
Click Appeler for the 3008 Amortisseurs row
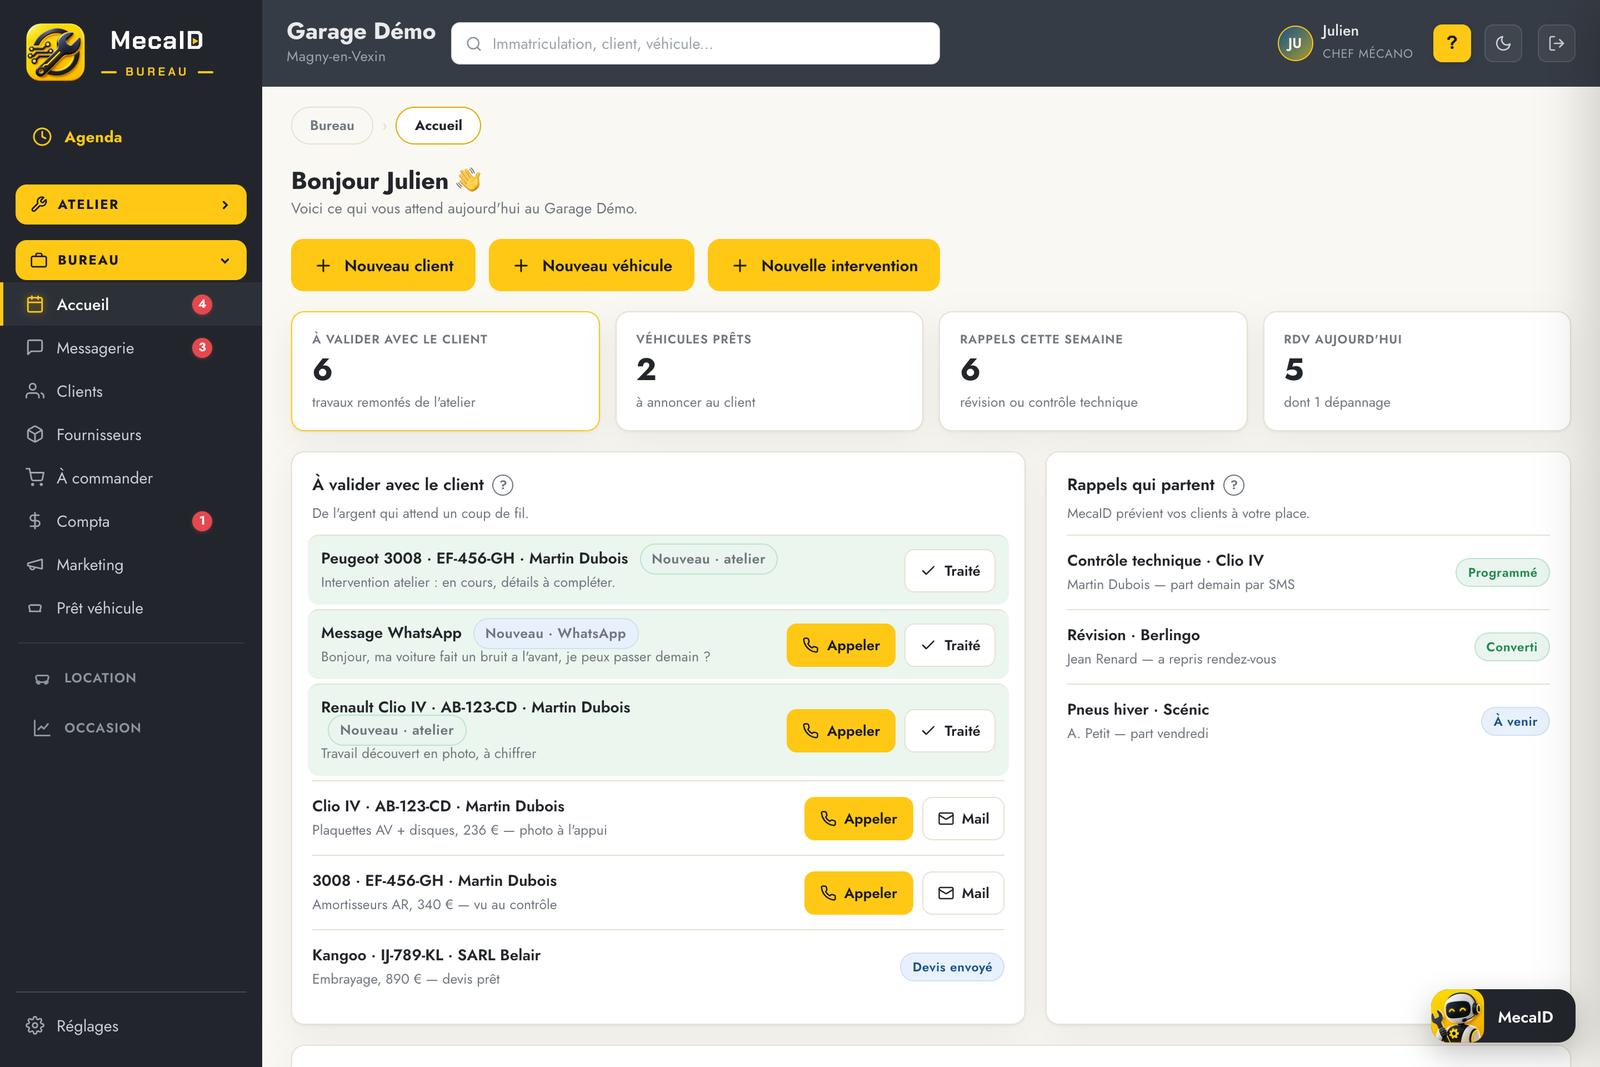[858, 893]
